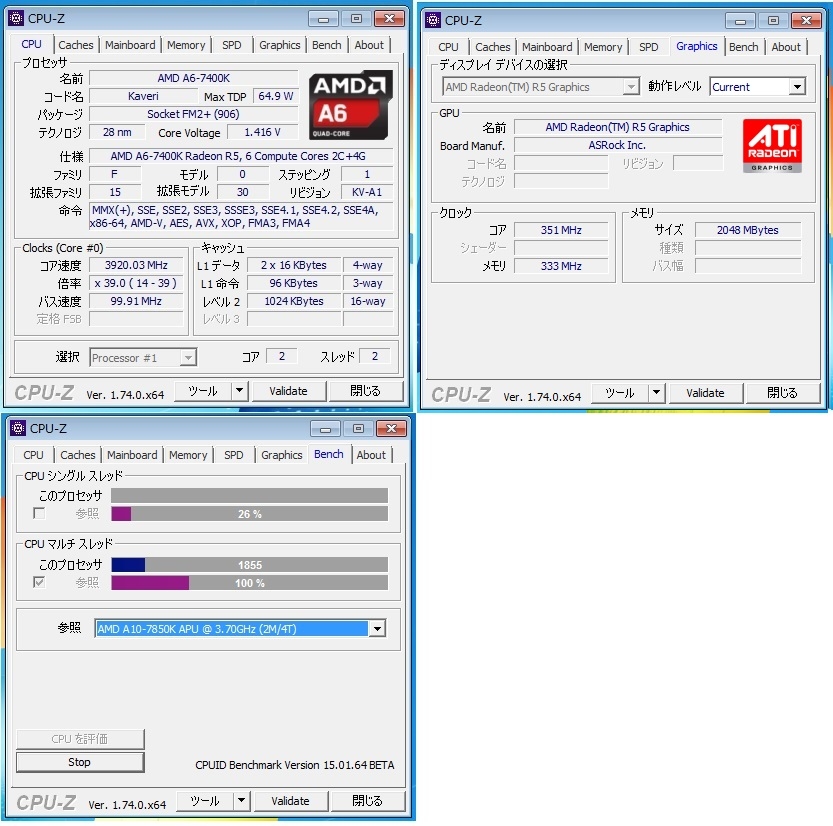Click ツール button in Bench window
Screen dimensions: 833x826
[205, 801]
